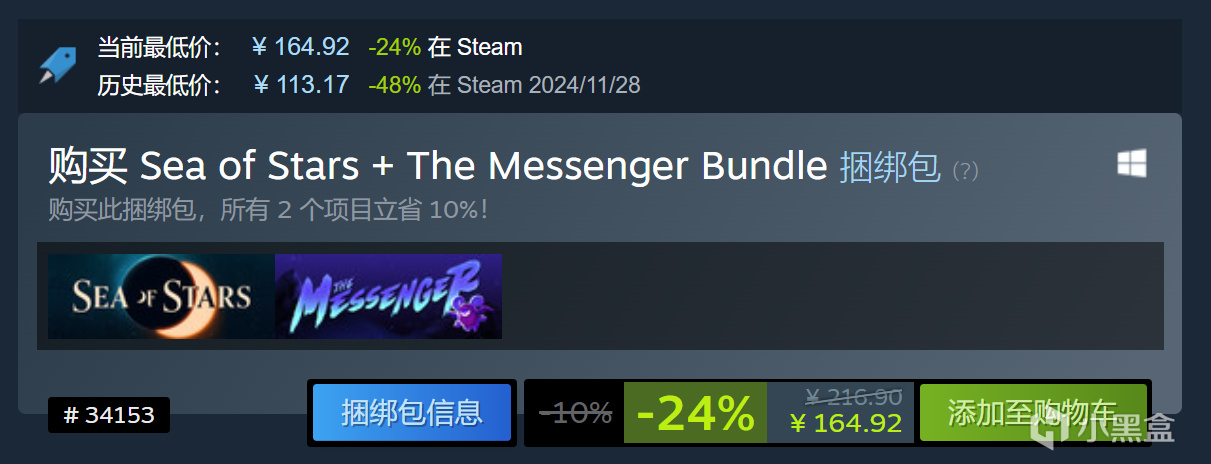Click the crossed-out -10% bundle discount
1211x464 pixels.
point(575,412)
